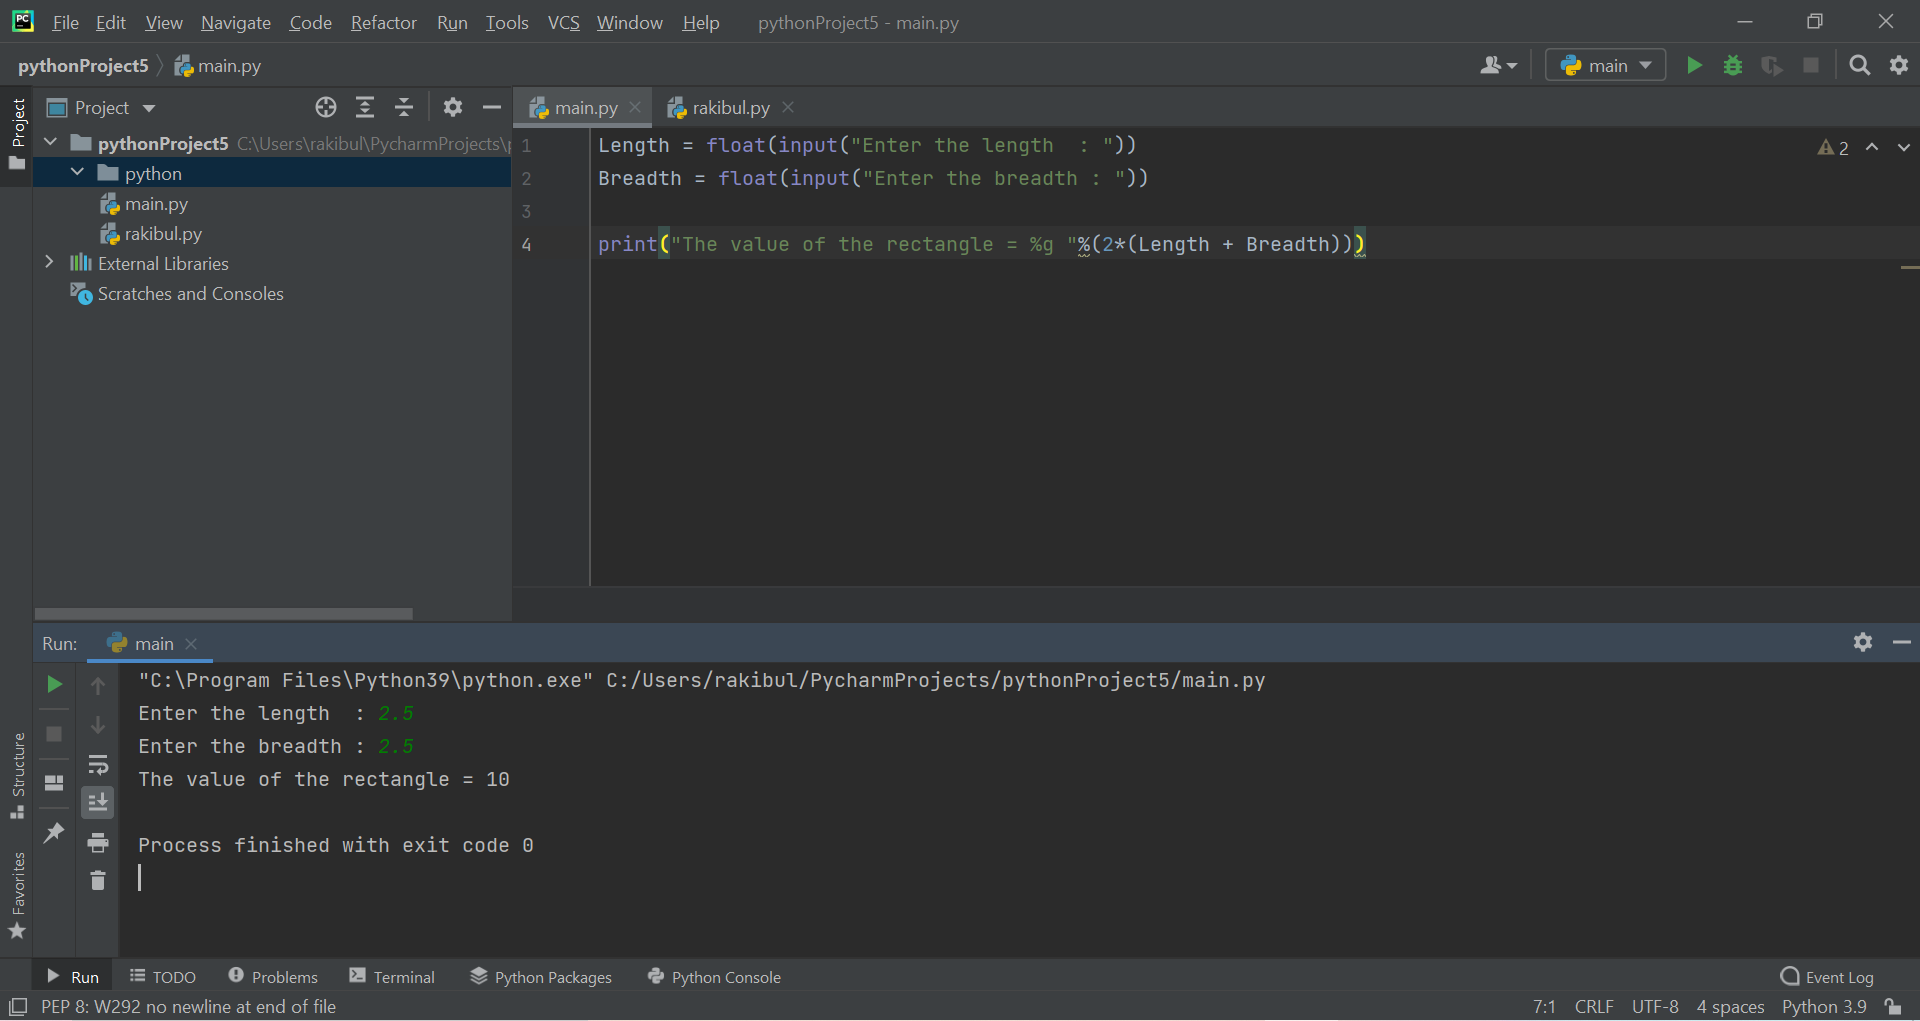The height and width of the screenshot is (1021, 1920).
Task: Open the Event Log
Action: [1827, 977]
